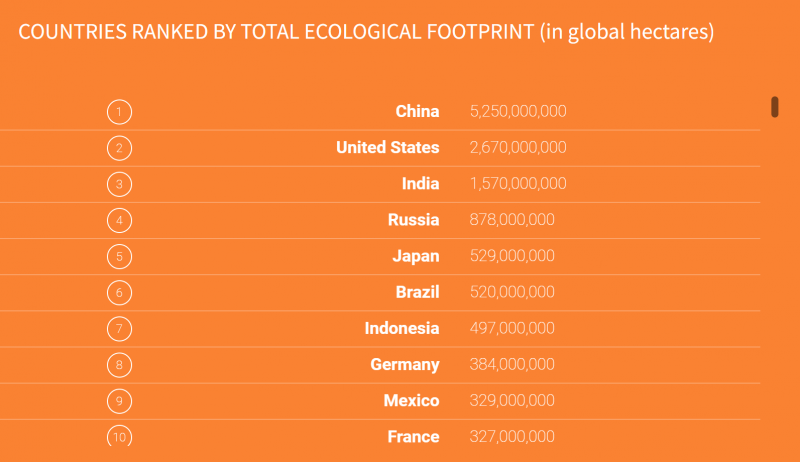Viewport: 800px width, 462px height.
Task: Click the ranking list scrollbar thumb
Action: (774, 107)
